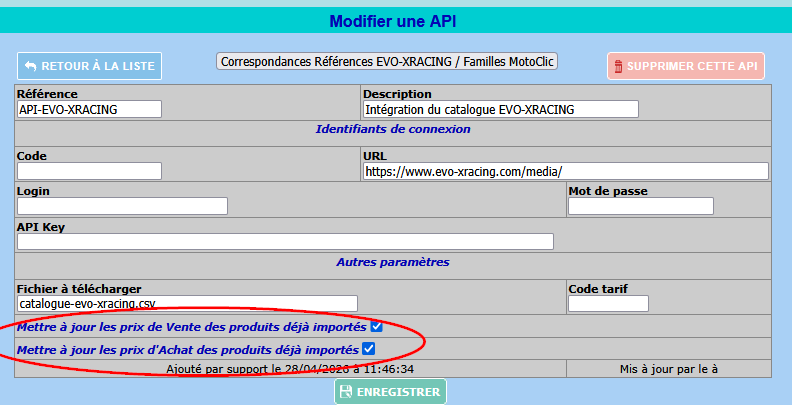Focus the Login input box
Viewport: 792px width, 405px height.
[122, 206]
